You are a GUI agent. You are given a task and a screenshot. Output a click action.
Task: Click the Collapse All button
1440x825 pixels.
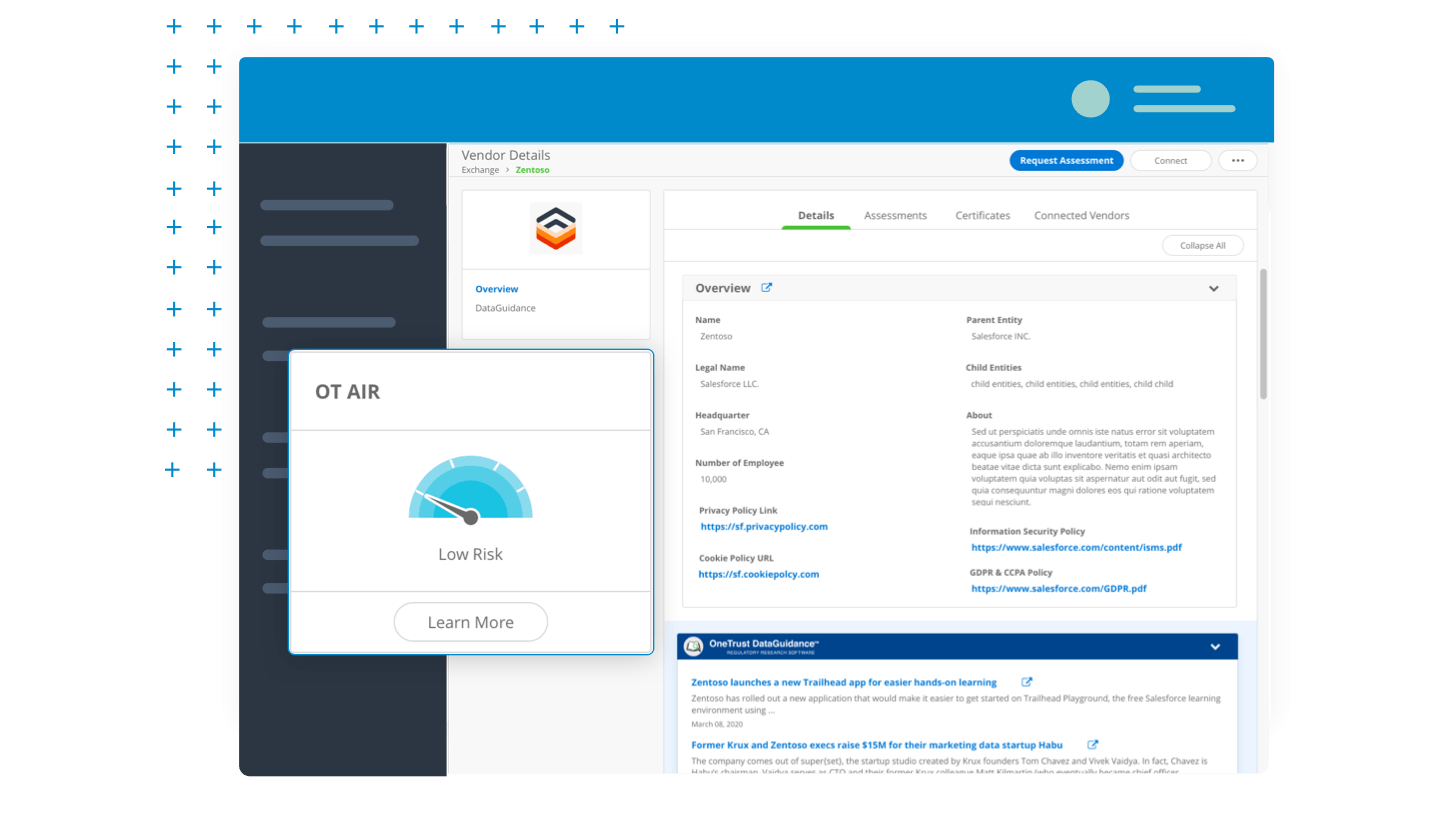(x=1203, y=245)
